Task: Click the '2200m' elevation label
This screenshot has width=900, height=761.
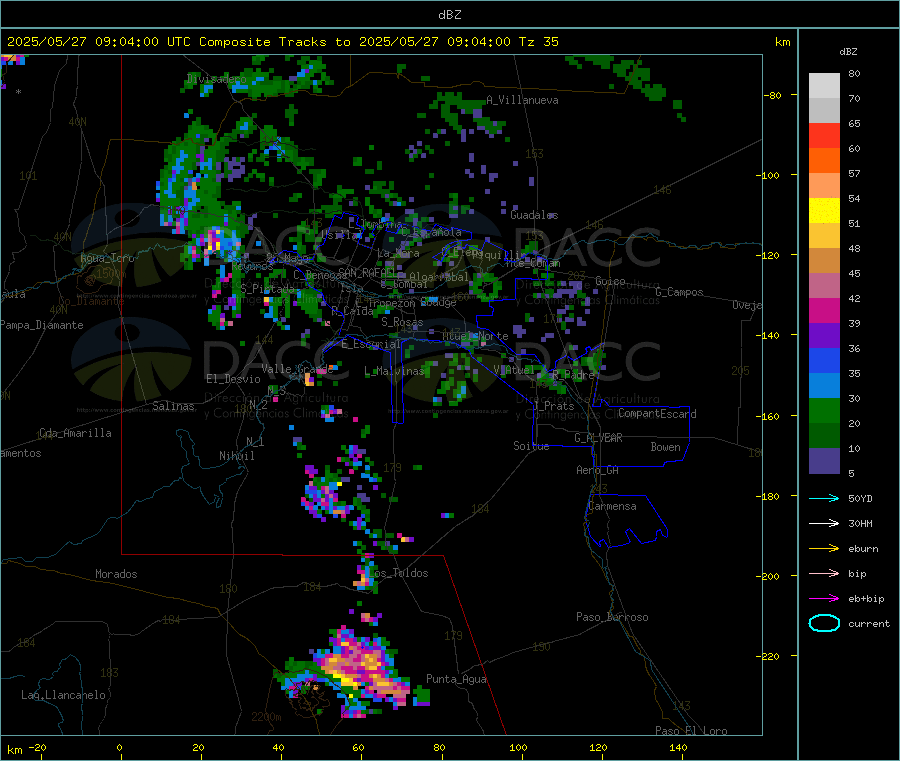Action: (x=266, y=717)
